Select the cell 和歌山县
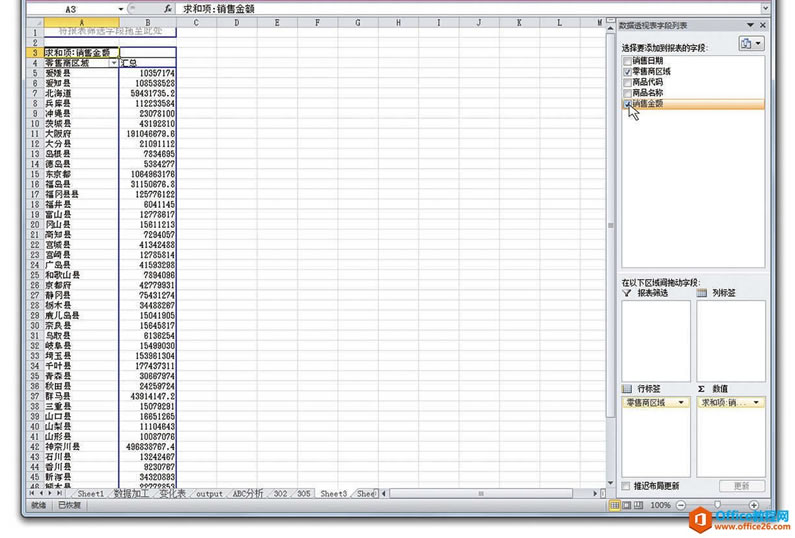The width and height of the screenshot is (795, 538). 81,275
